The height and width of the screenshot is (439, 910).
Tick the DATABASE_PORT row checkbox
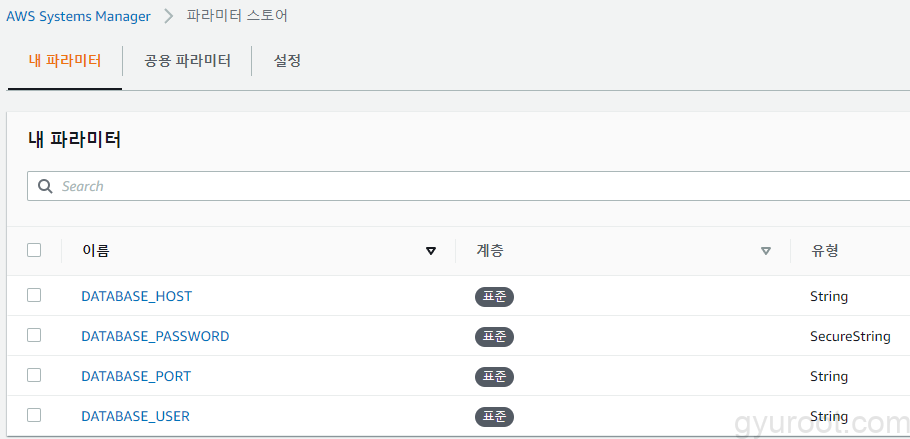pyautogui.click(x=34, y=375)
